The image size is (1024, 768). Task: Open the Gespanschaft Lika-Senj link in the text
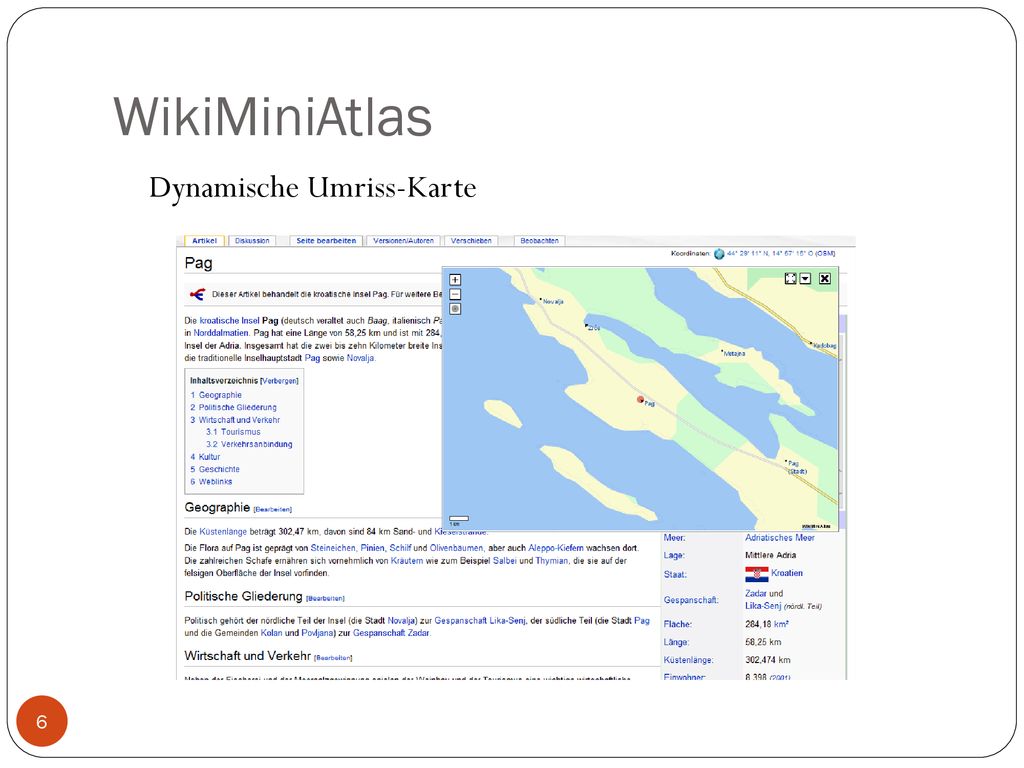click(480, 621)
